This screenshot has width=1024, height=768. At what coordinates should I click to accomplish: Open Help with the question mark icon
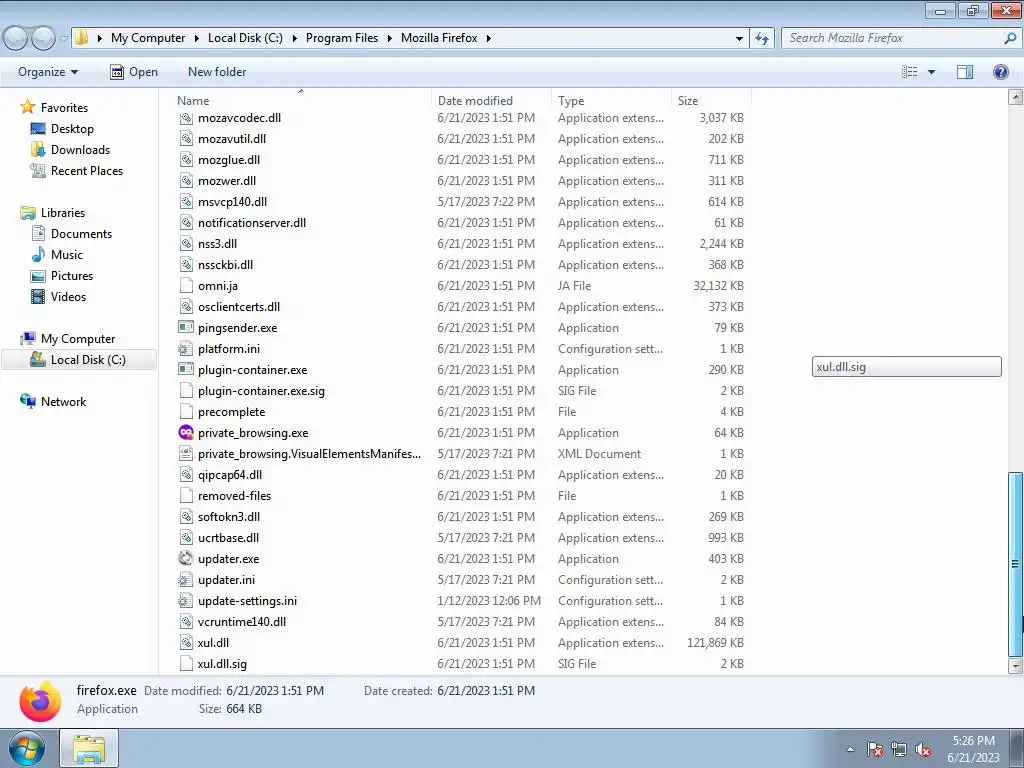pyautogui.click(x=1000, y=72)
